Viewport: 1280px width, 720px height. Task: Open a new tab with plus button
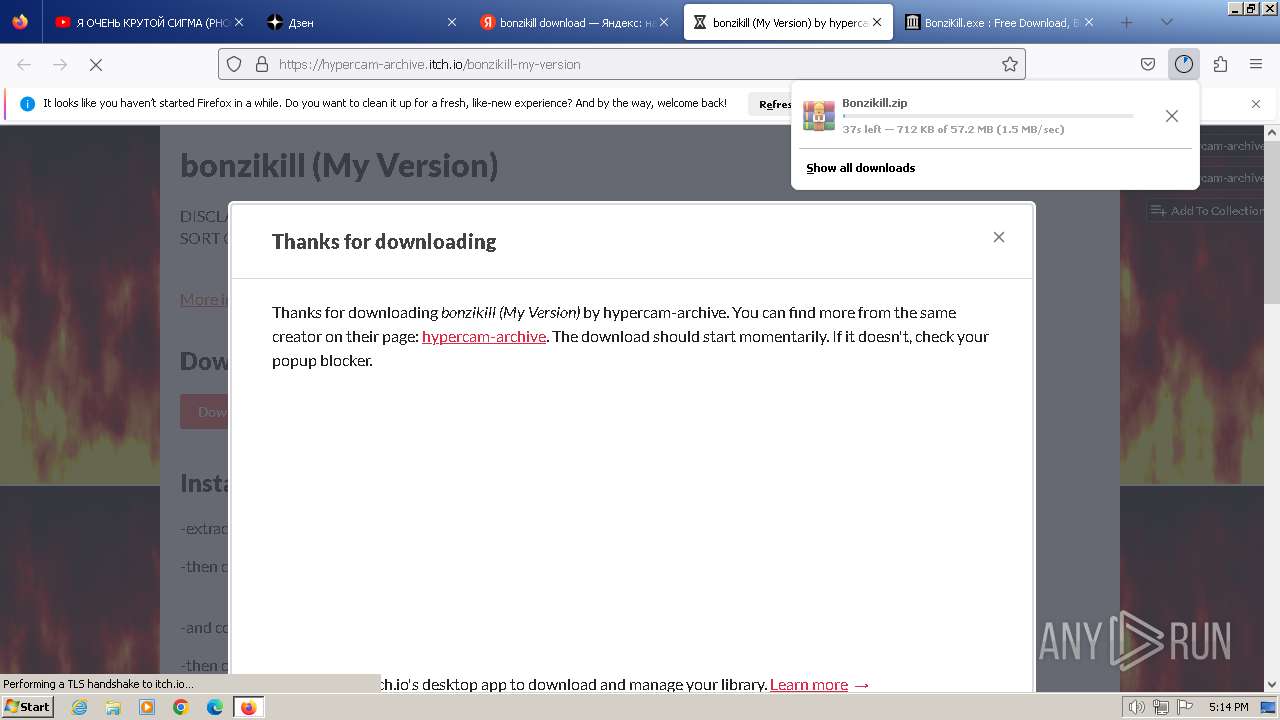pyautogui.click(x=1126, y=22)
